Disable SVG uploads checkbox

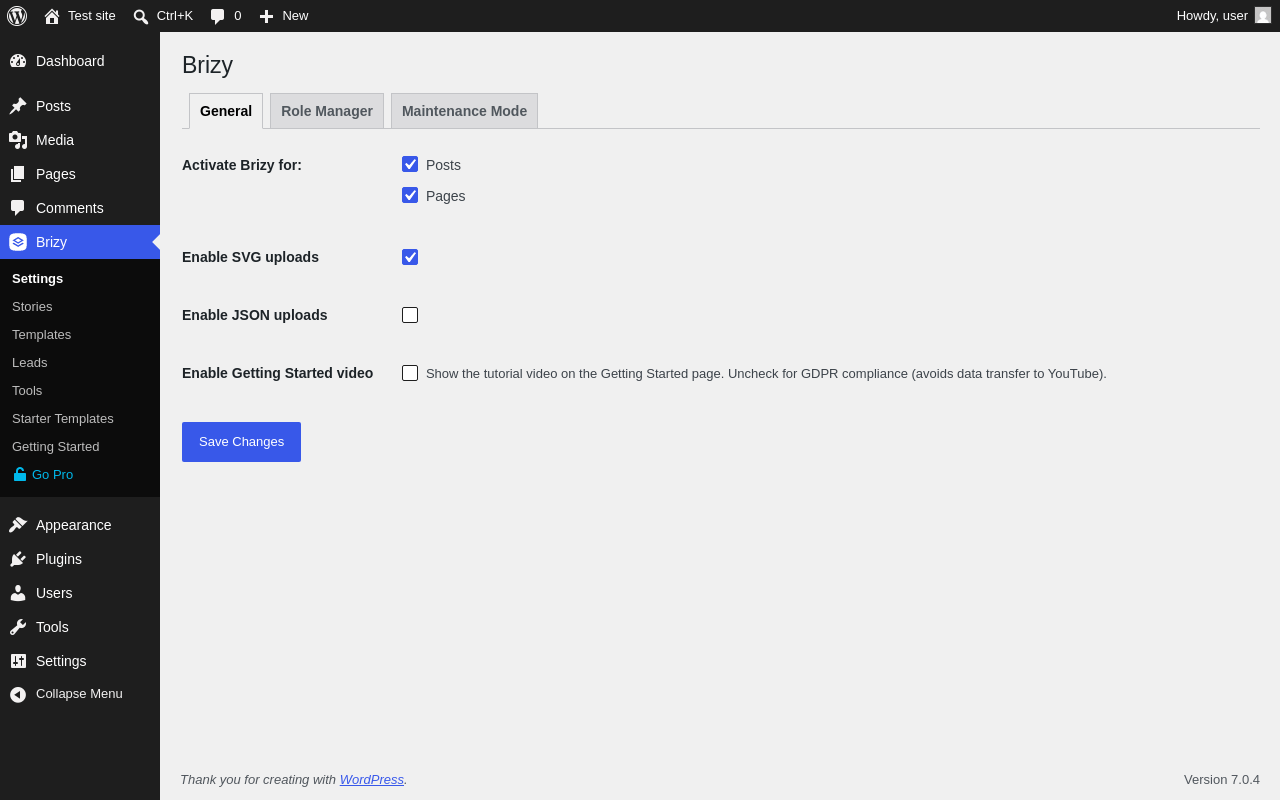pos(410,257)
